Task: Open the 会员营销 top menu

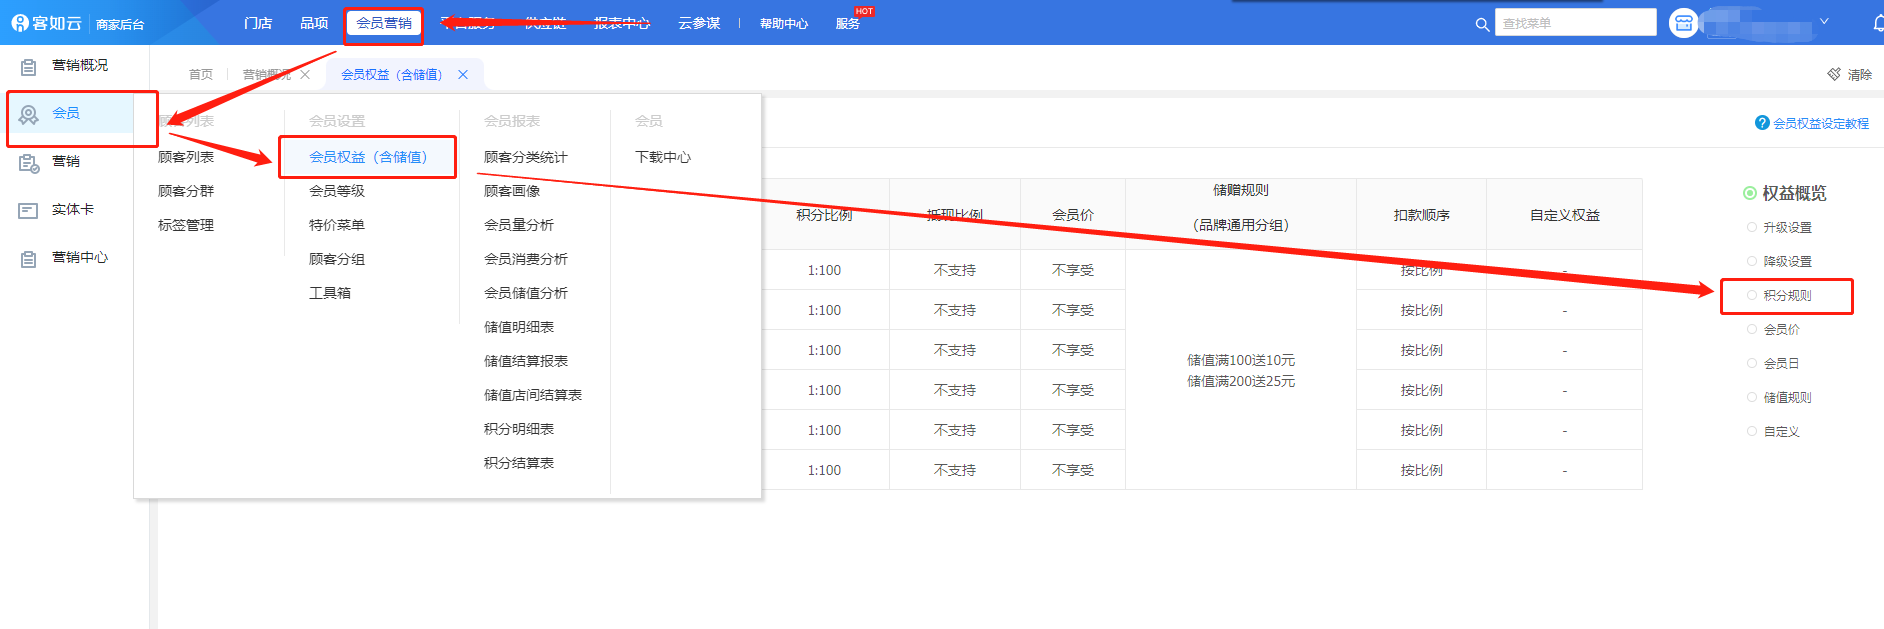Action: pos(384,23)
